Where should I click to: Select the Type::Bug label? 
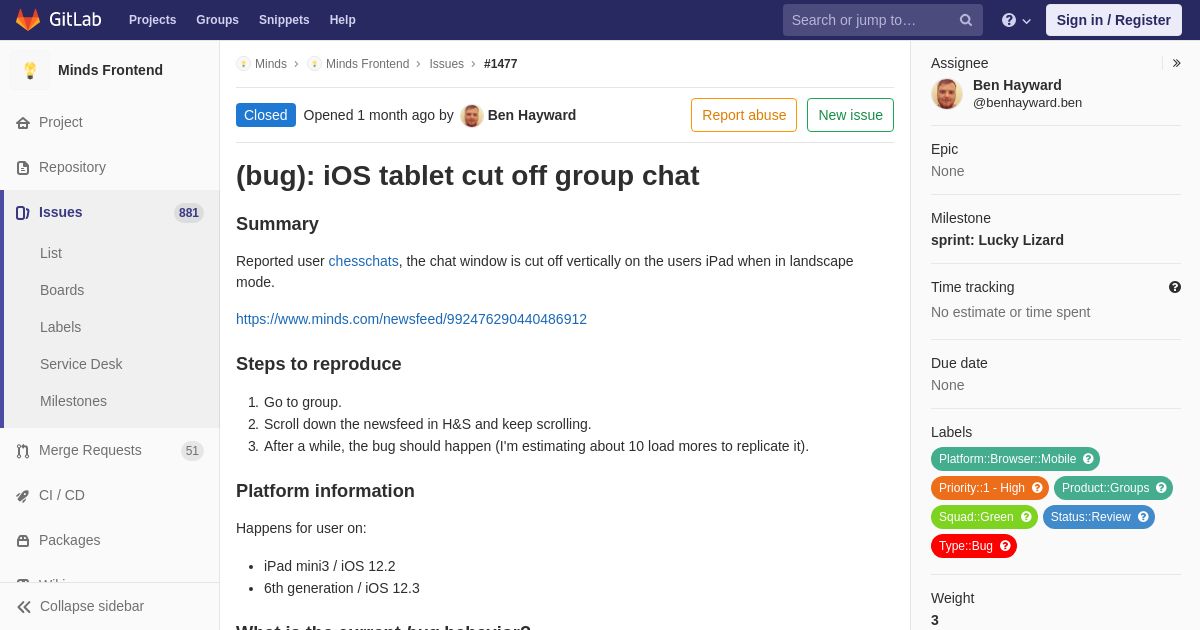click(x=965, y=546)
